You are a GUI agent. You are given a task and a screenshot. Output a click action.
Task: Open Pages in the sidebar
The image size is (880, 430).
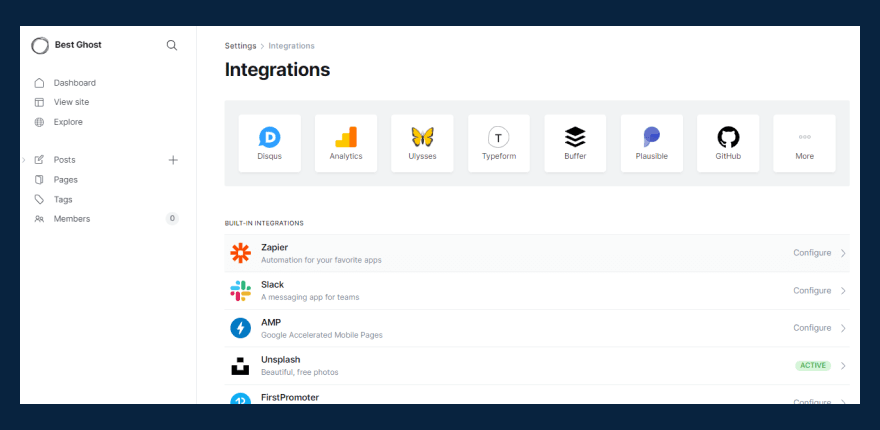[66, 180]
